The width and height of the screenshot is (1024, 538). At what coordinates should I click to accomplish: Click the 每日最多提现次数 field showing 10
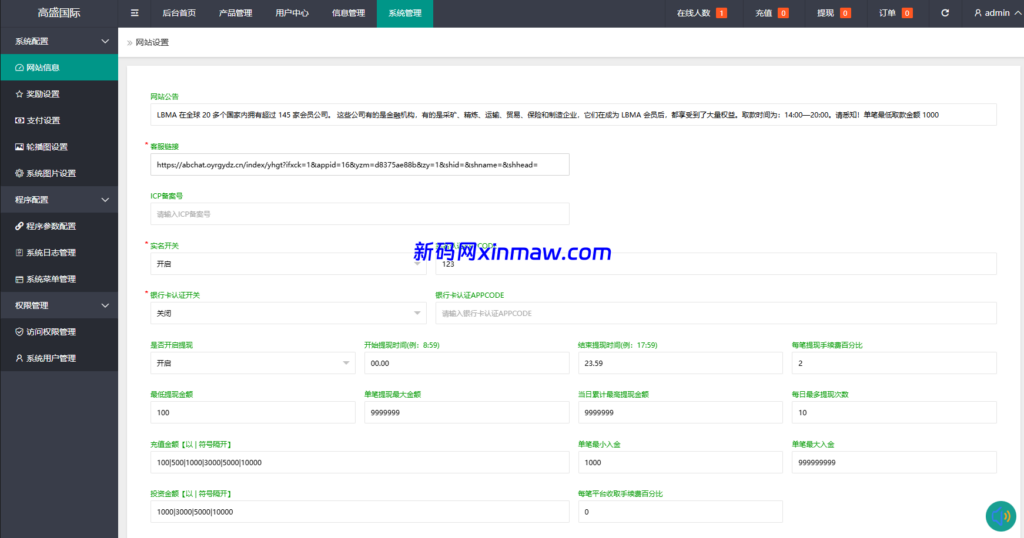pyautogui.click(x=894, y=413)
